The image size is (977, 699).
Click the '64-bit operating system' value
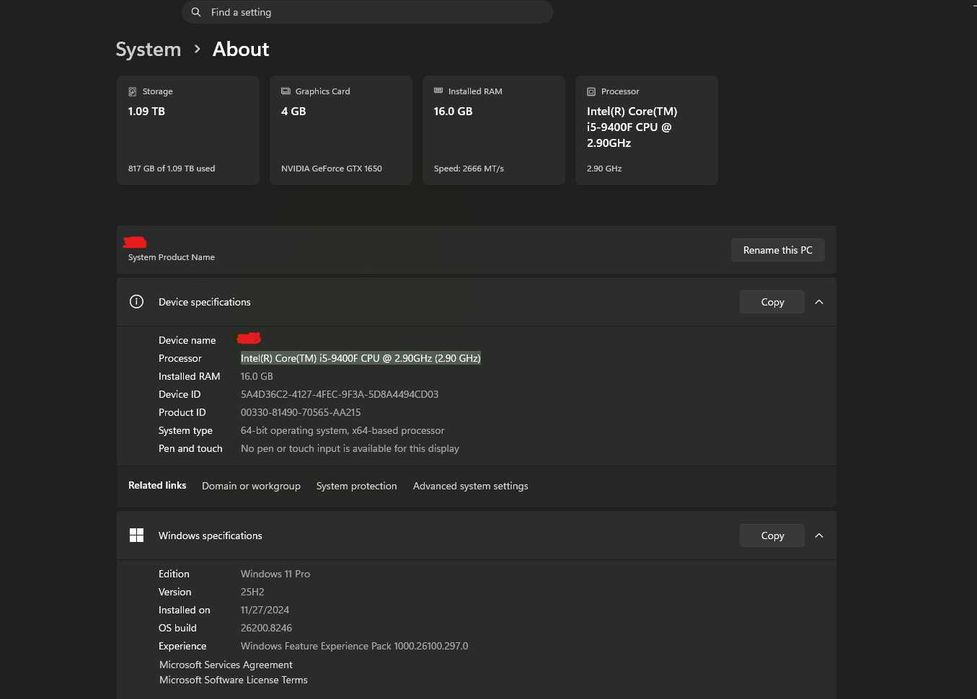342,430
